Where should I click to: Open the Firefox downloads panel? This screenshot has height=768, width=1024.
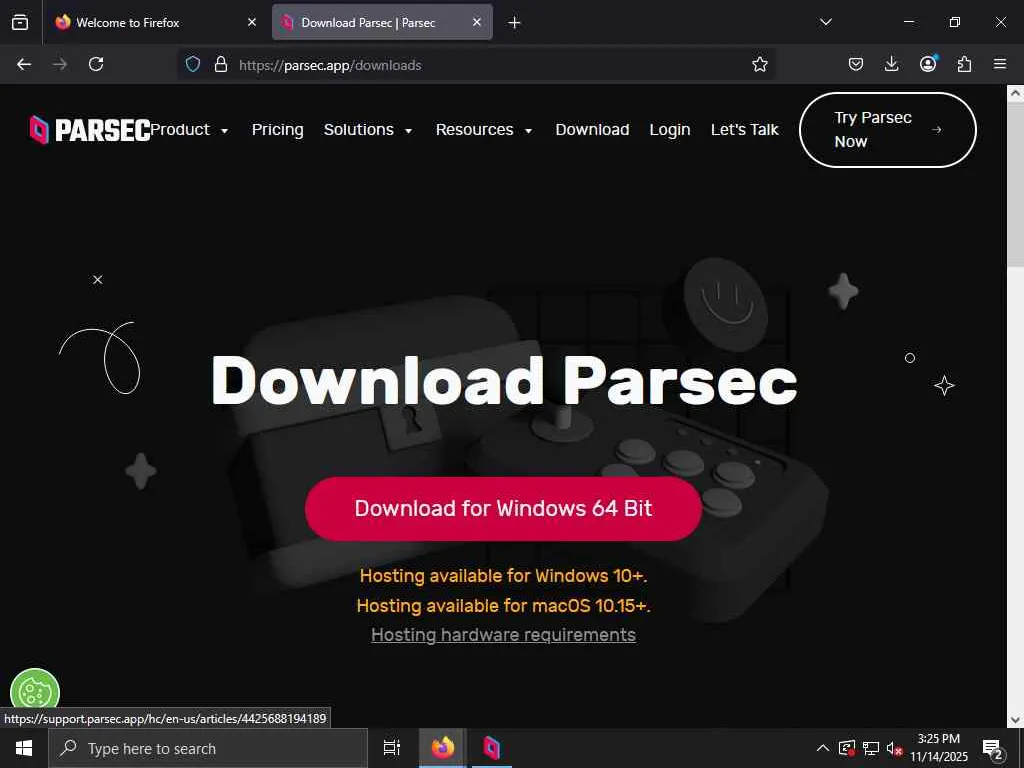[891, 64]
